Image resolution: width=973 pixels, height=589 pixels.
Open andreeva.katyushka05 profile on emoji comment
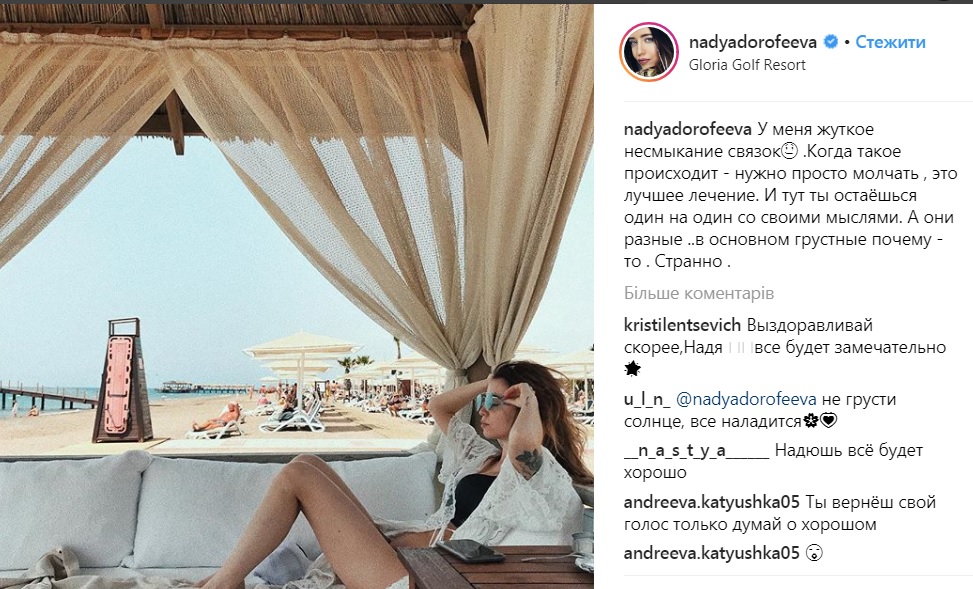pyautogui.click(x=712, y=553)
